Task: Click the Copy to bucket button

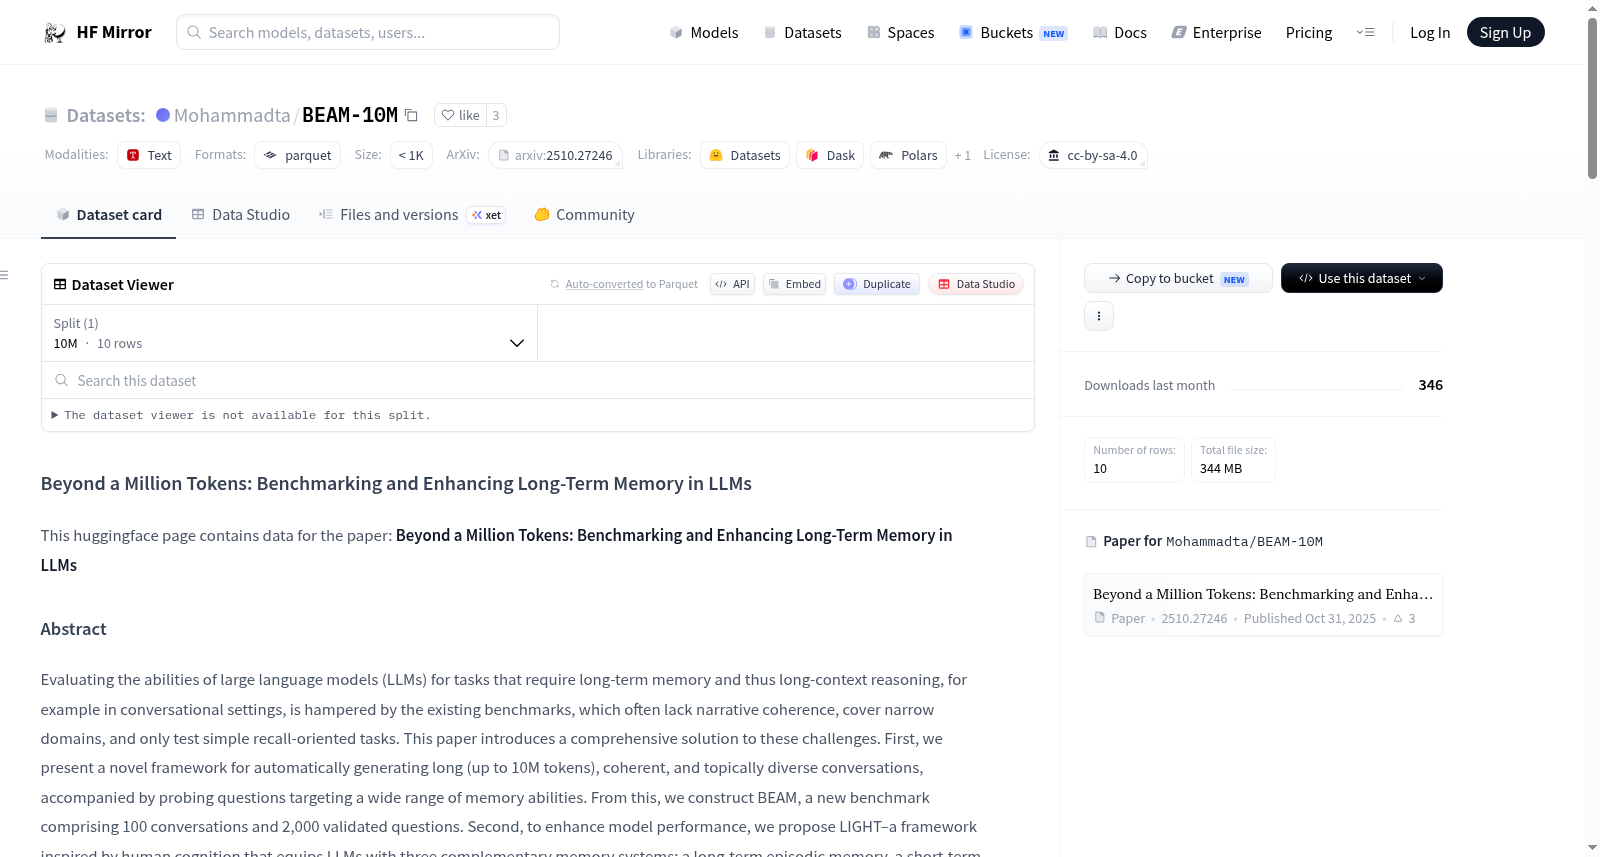Action: (1178, 278)
